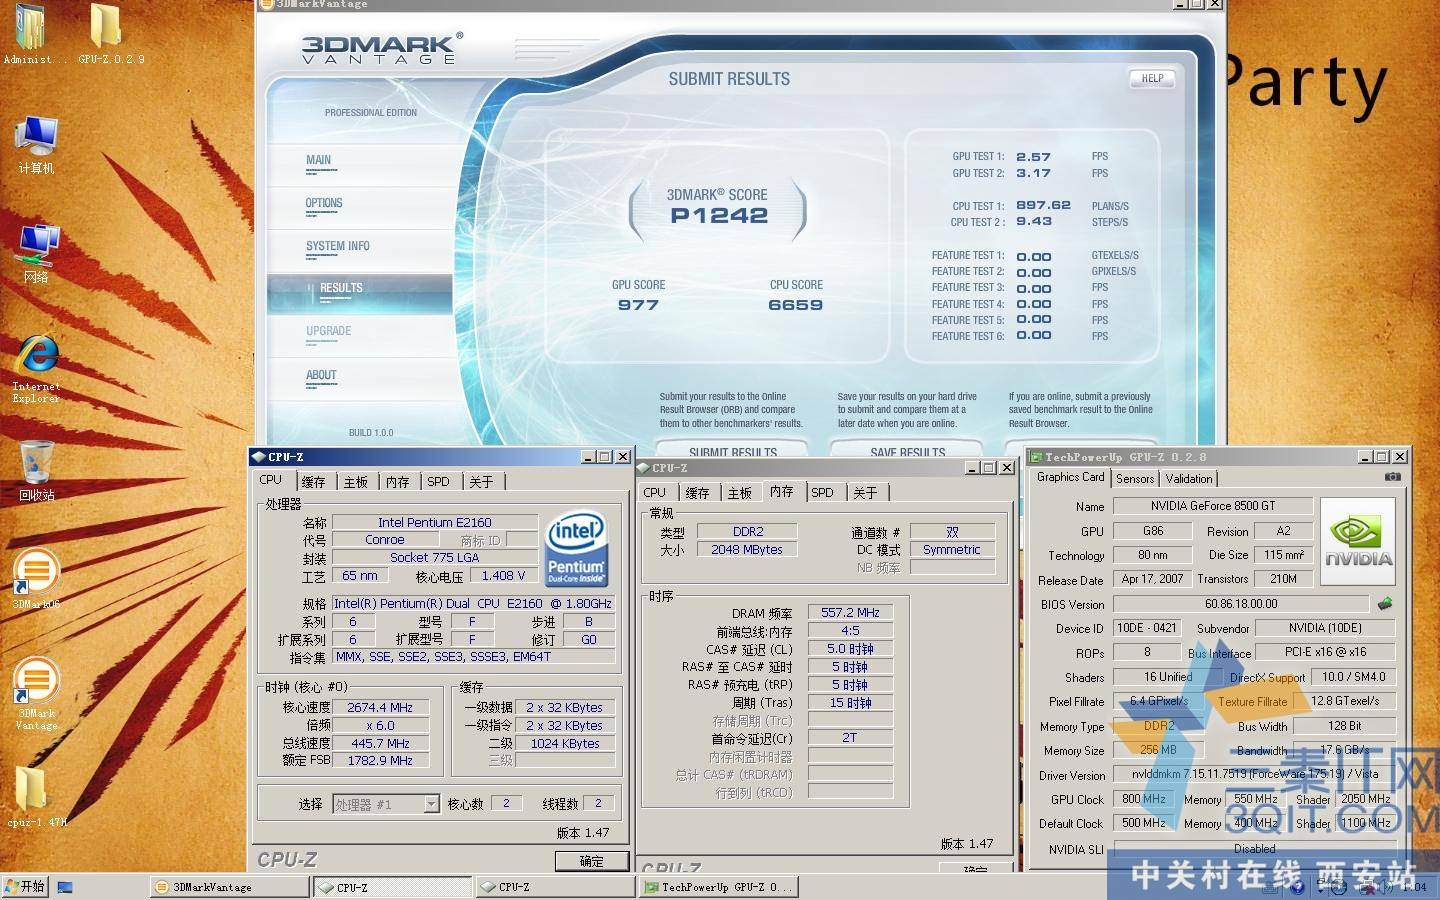Select SPD tab in left CPU-Z window
This screenshot has width=1440, height=900.
(x=439, y=482)
